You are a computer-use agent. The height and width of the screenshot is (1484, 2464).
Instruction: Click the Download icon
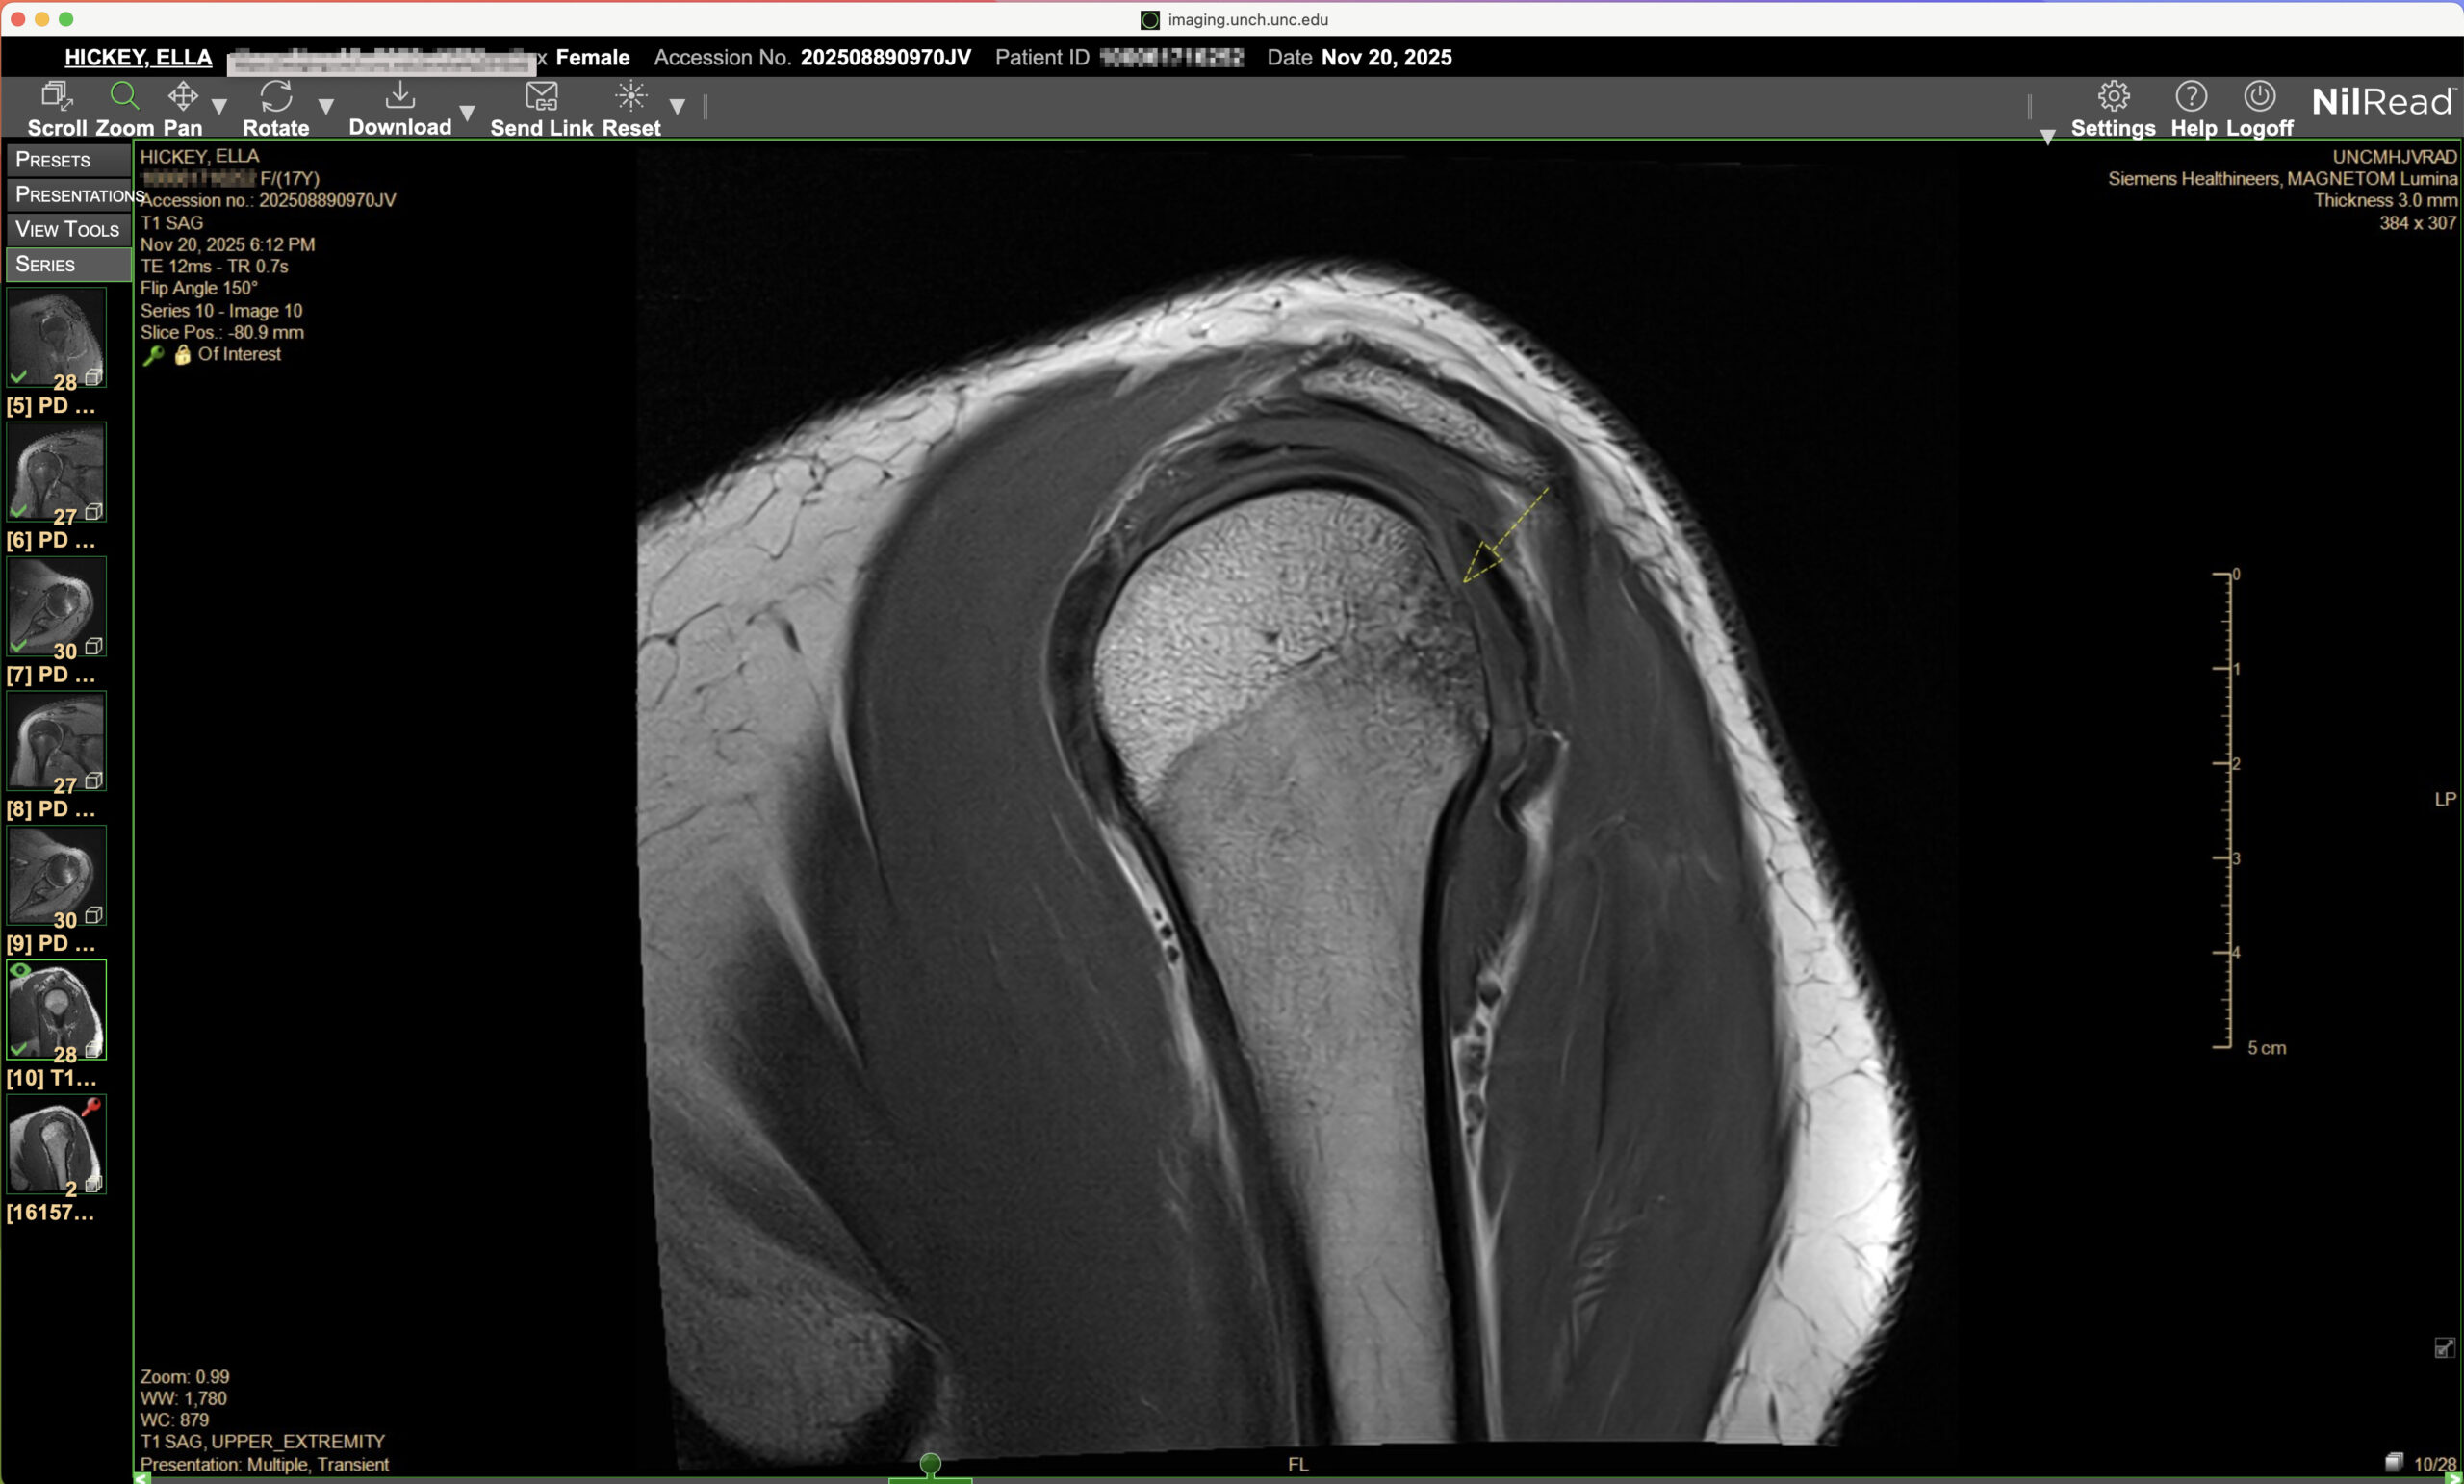(x=400, y=96)
